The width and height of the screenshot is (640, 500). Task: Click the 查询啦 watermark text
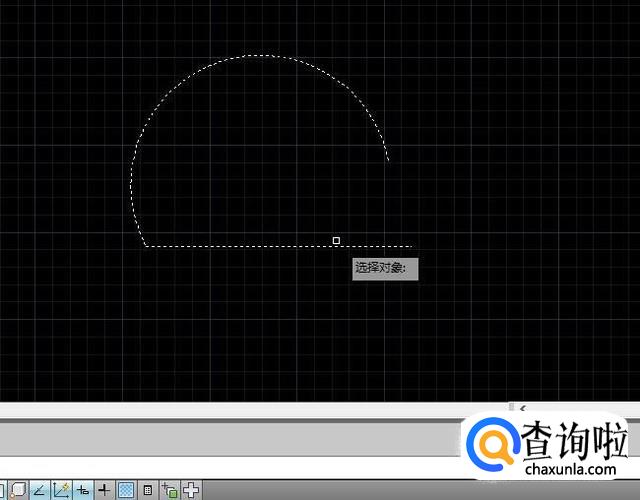[x=574, y=439]
